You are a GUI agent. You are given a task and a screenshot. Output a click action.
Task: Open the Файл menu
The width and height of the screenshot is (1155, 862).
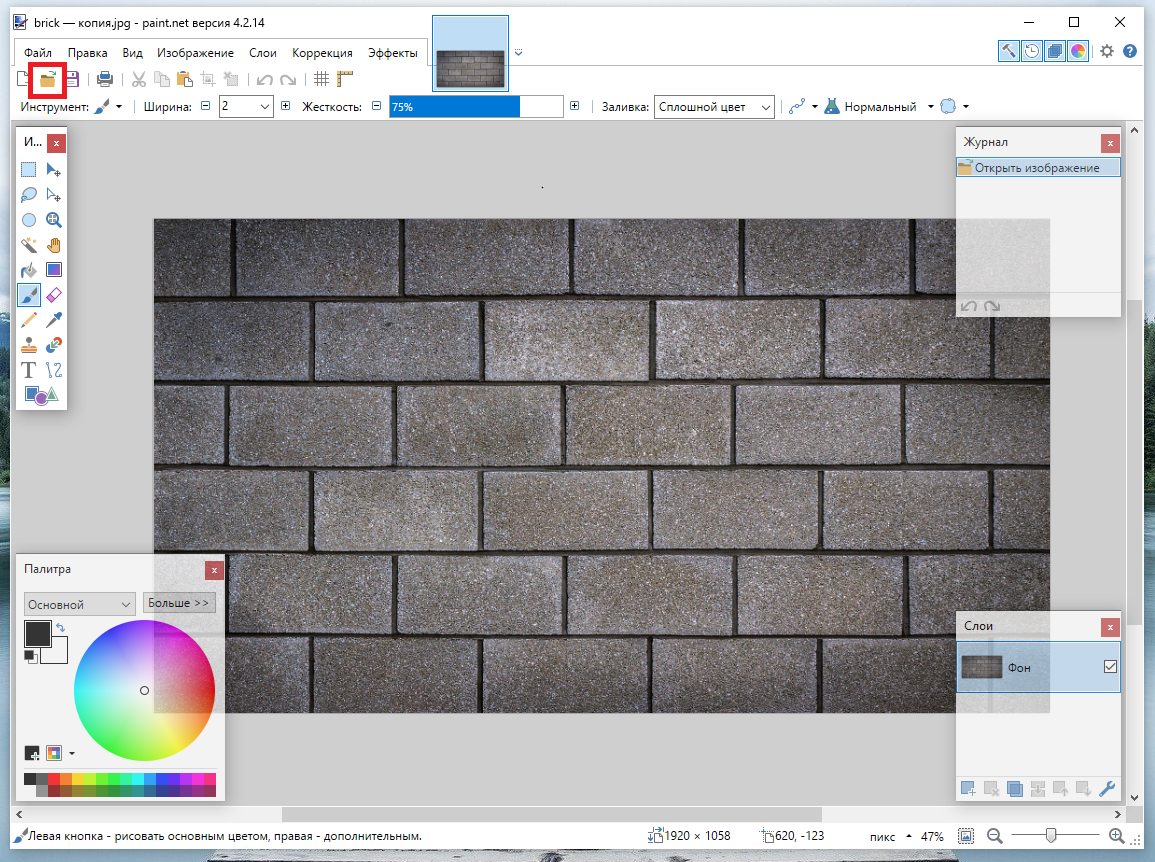coord(38,53)
